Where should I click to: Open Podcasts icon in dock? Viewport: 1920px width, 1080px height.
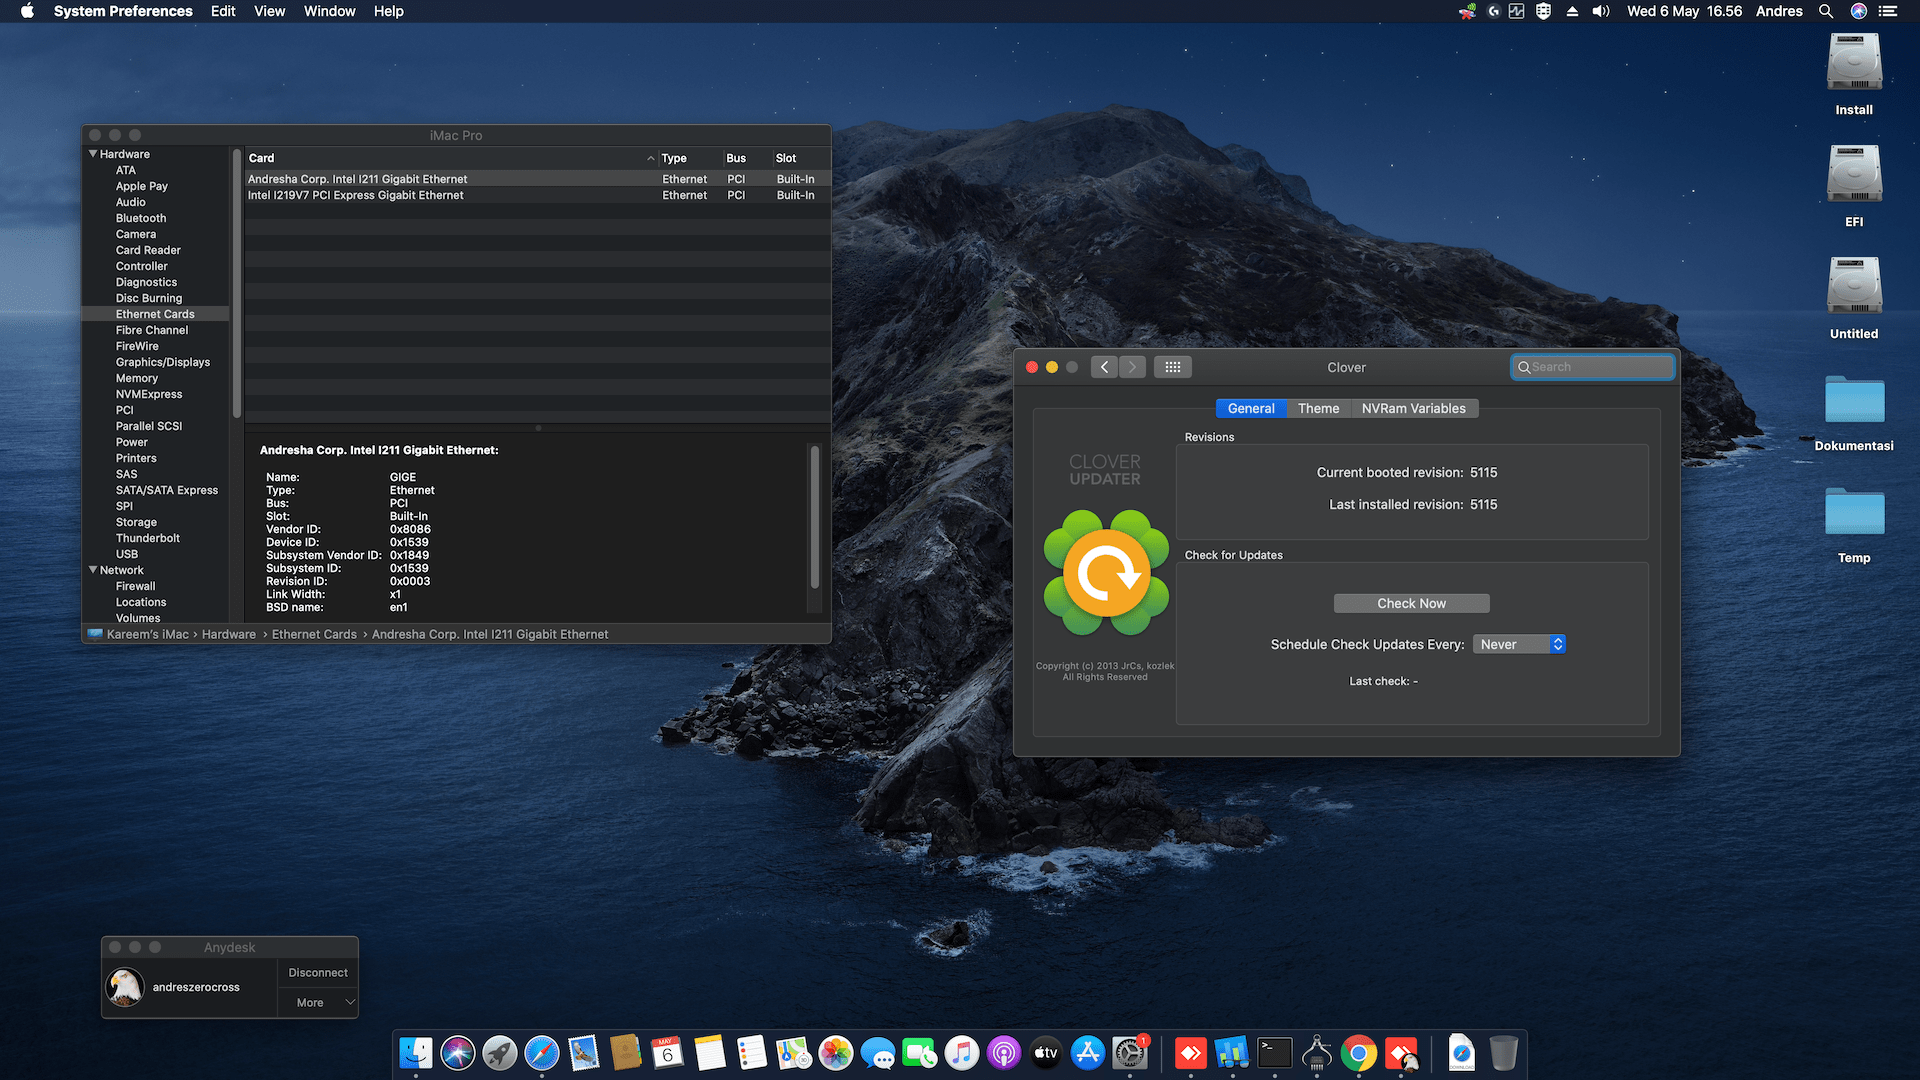[1004, 1053]
